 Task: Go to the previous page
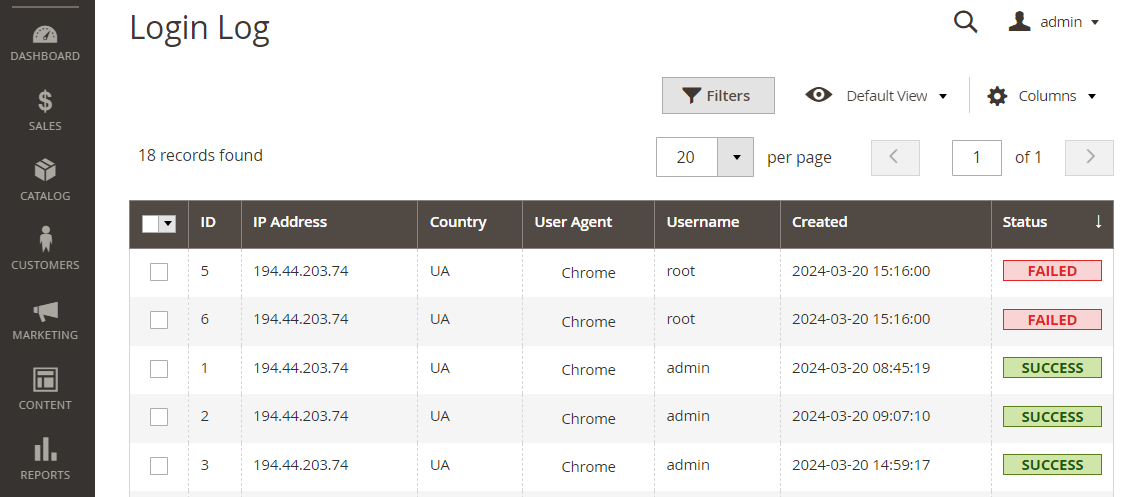[x=895, y=157]
